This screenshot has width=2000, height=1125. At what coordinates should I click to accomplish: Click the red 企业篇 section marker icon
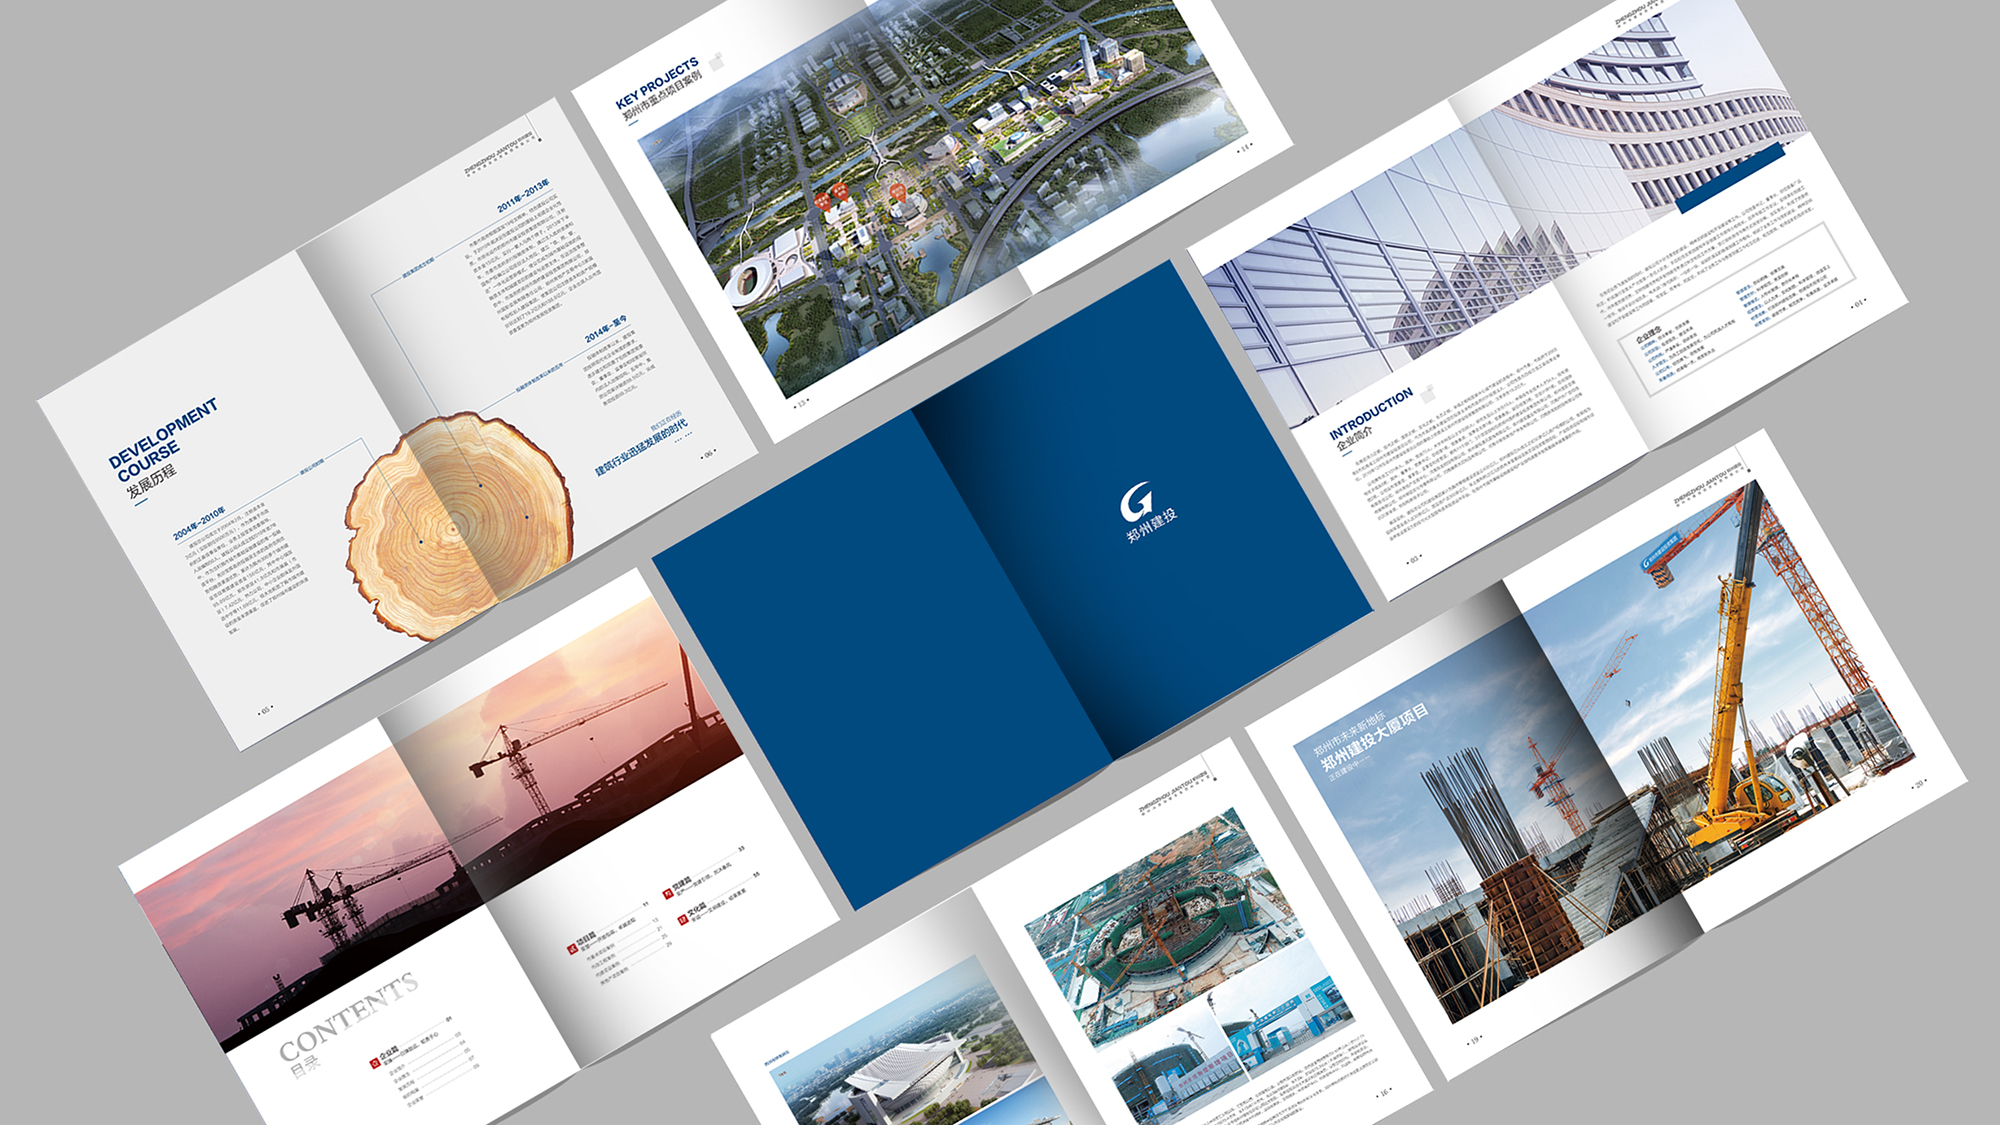(375, 1063)
